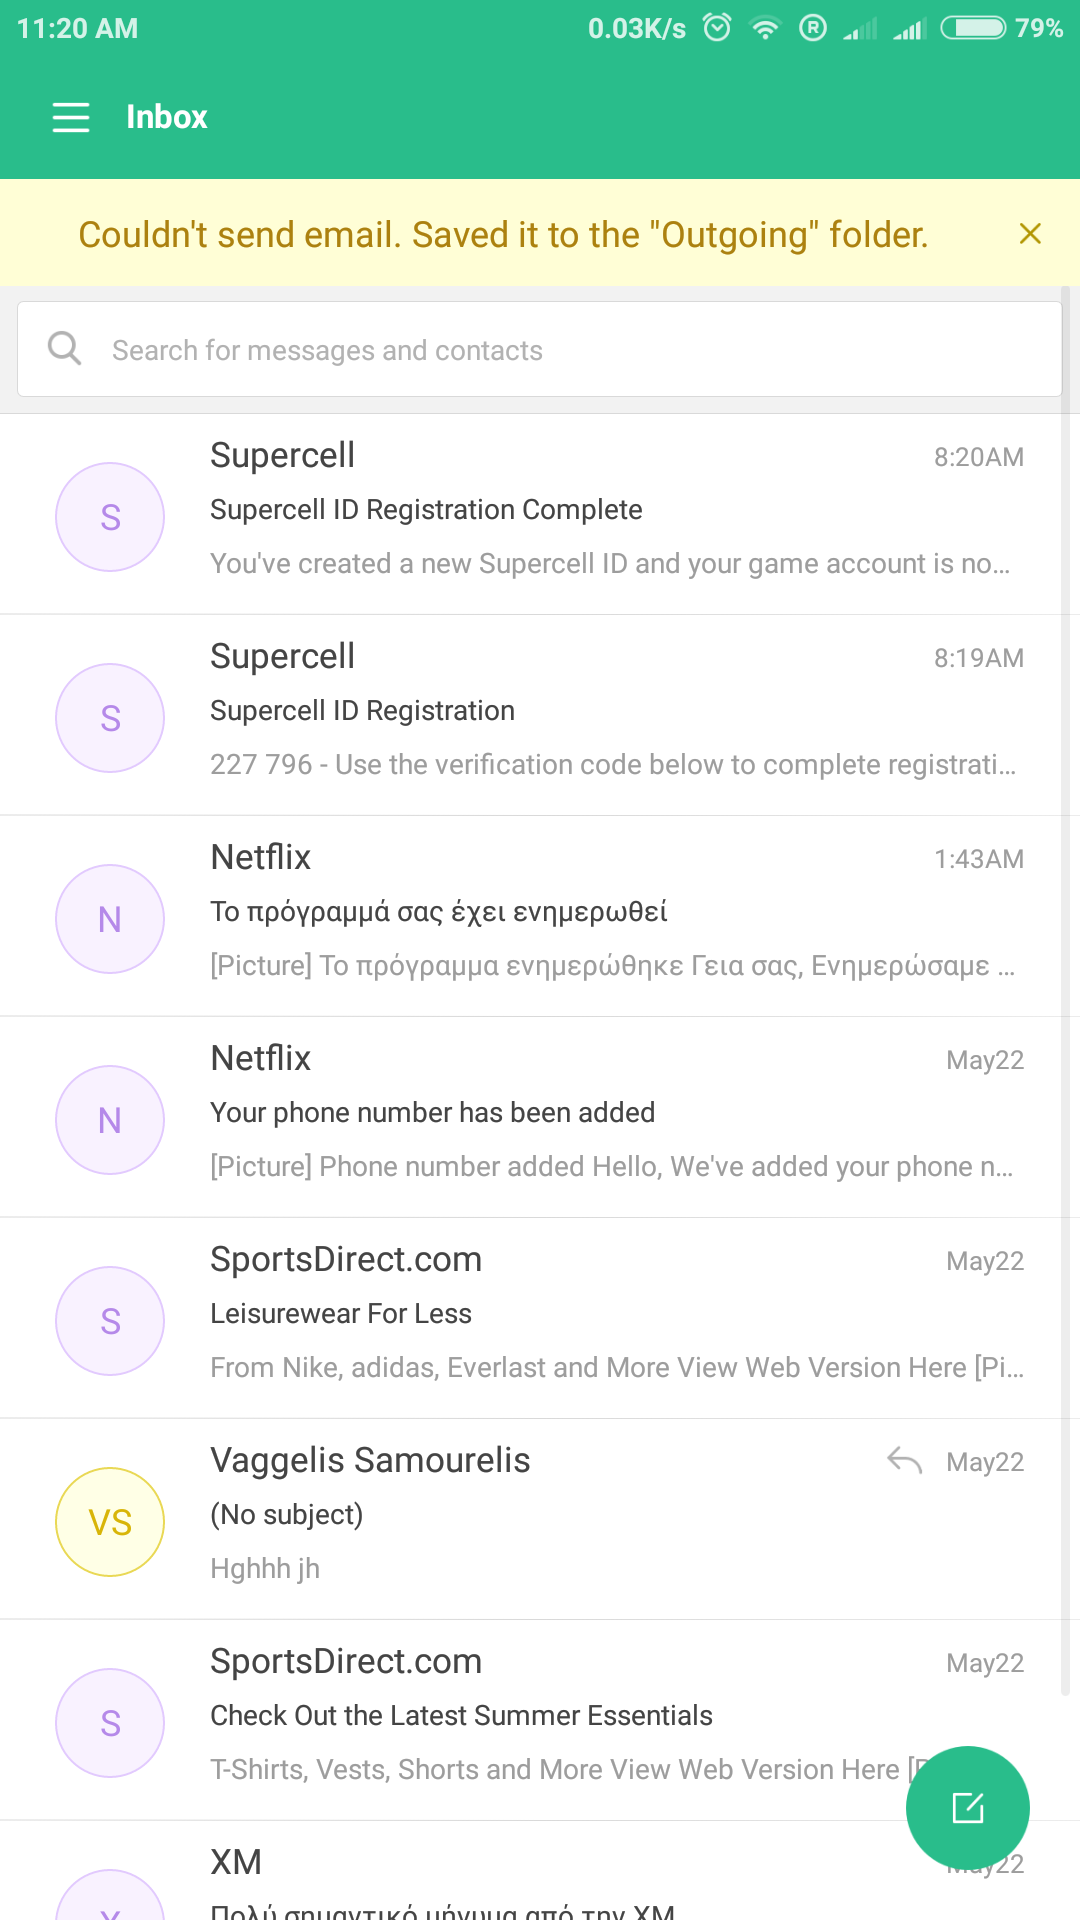Tap the N avatar for Netflix phone number email
The width and height of the screenshot is (1080, 1920).
(x=110, y=1120)
